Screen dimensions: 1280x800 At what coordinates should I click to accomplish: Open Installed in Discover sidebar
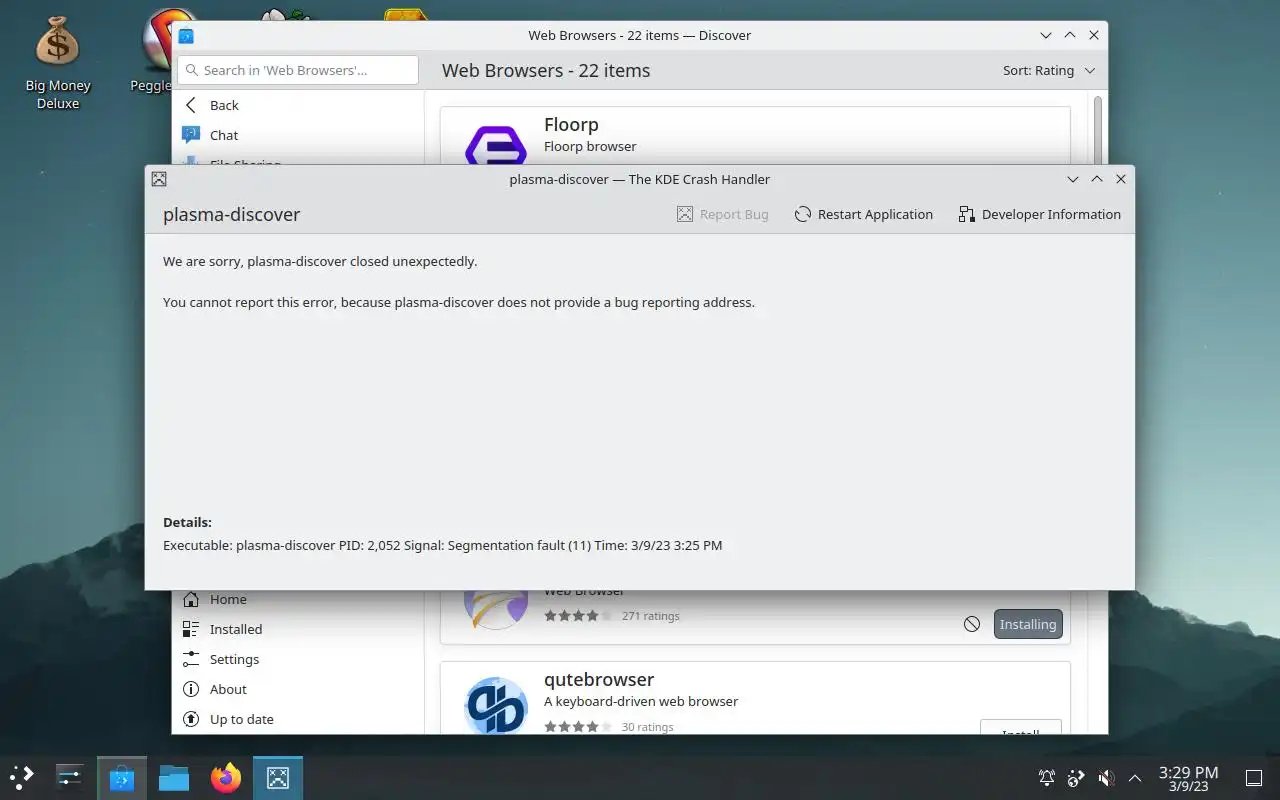point(298,629)
